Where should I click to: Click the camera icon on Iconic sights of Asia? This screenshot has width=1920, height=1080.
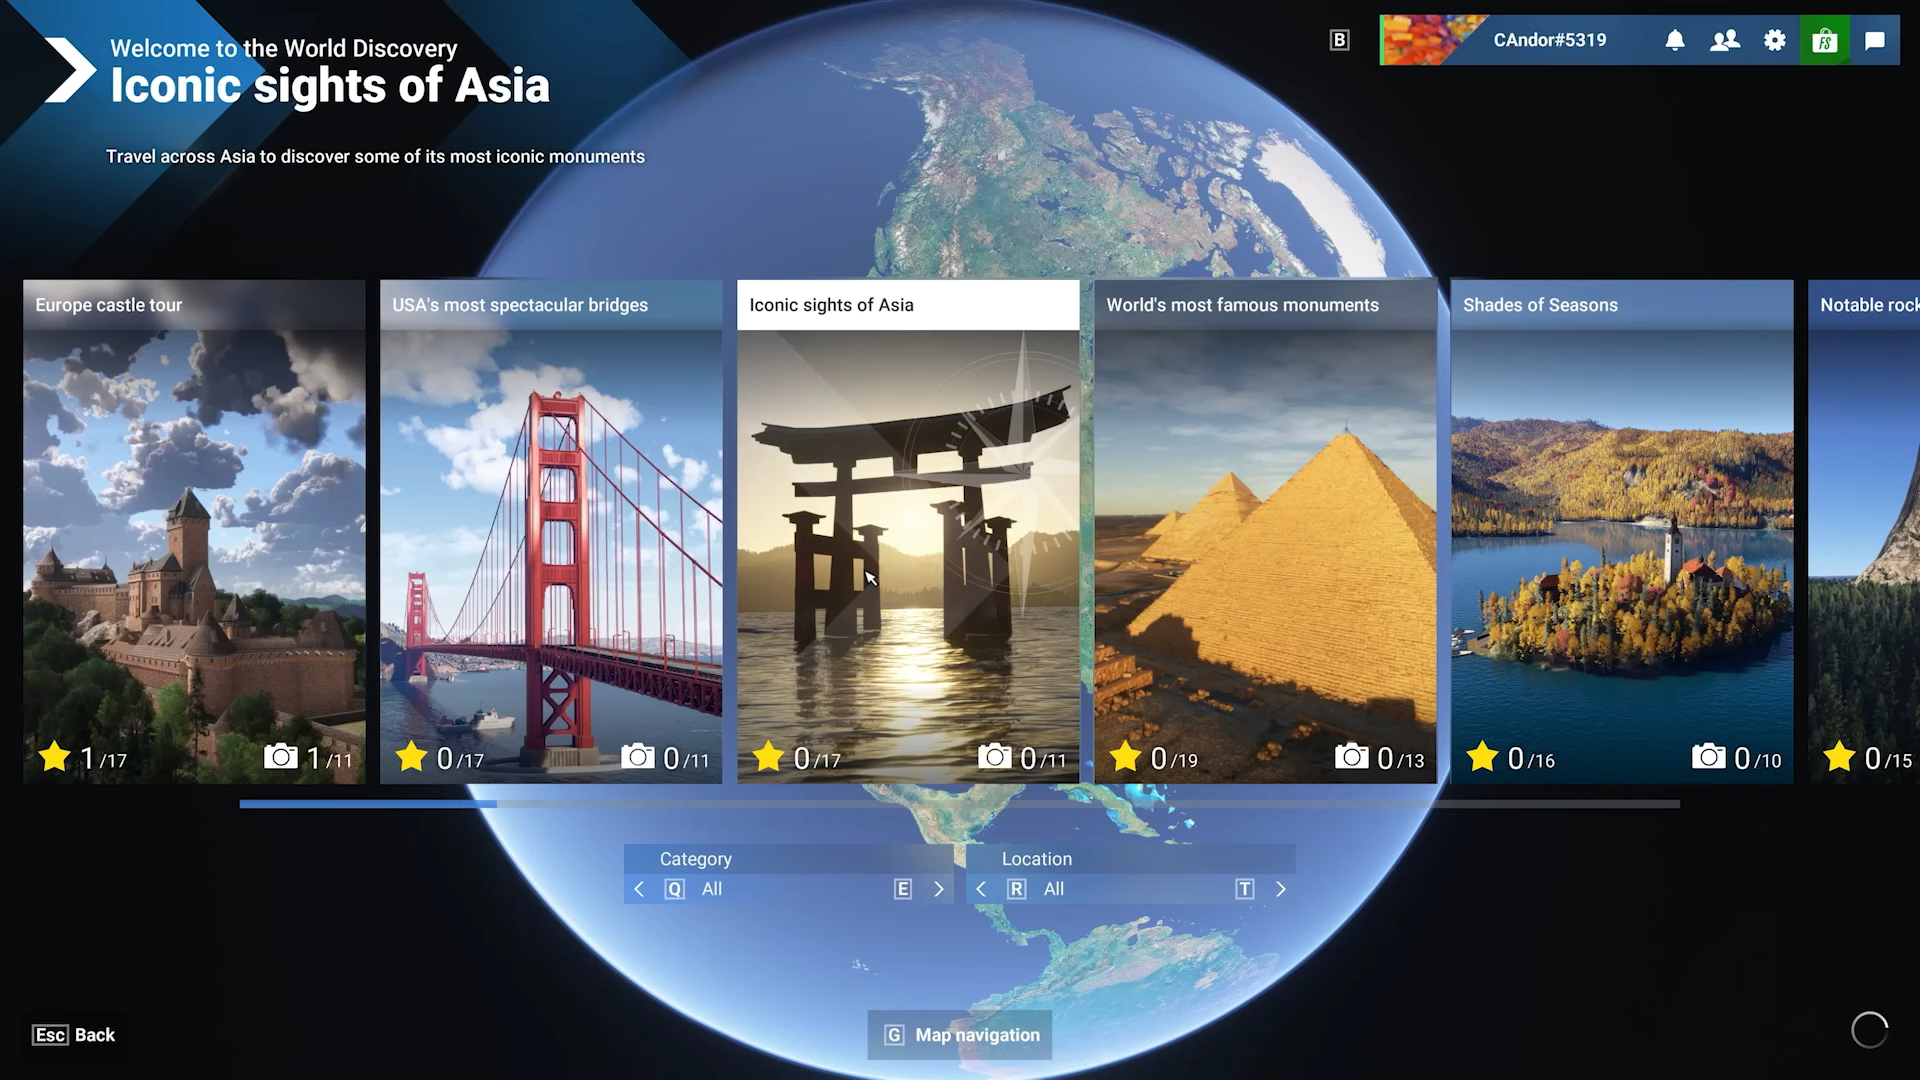coord(994,756)
